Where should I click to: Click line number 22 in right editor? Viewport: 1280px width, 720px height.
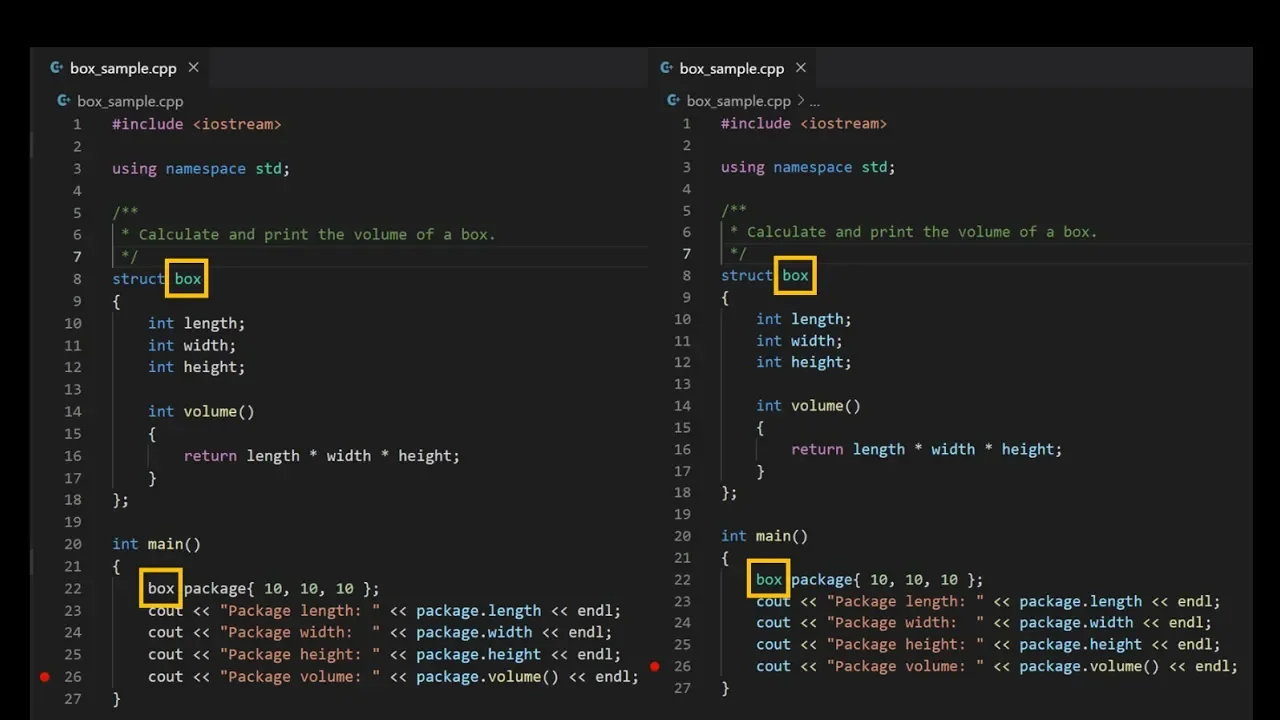click(x=682, y=579)
